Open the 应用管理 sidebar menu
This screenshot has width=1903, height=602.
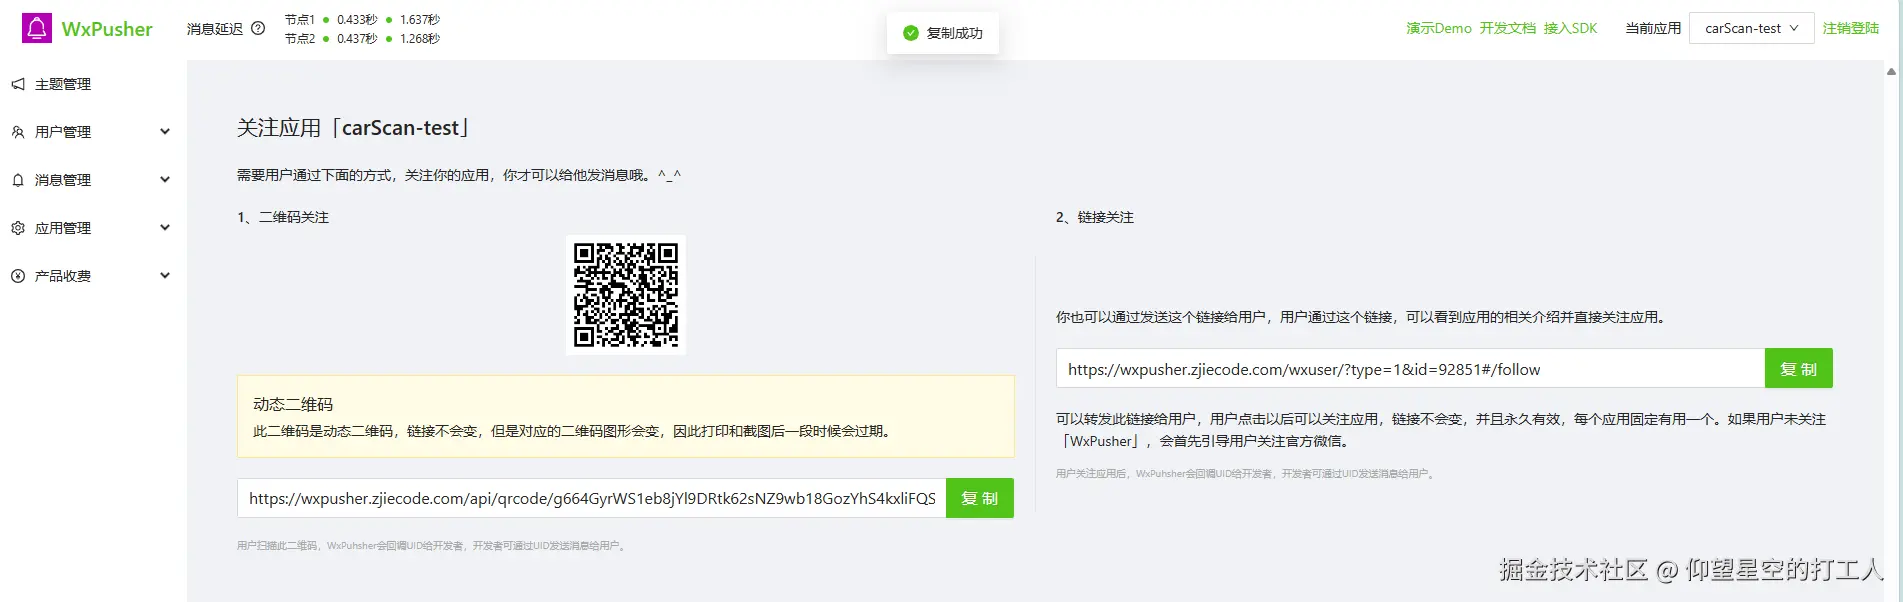point(93,228)
